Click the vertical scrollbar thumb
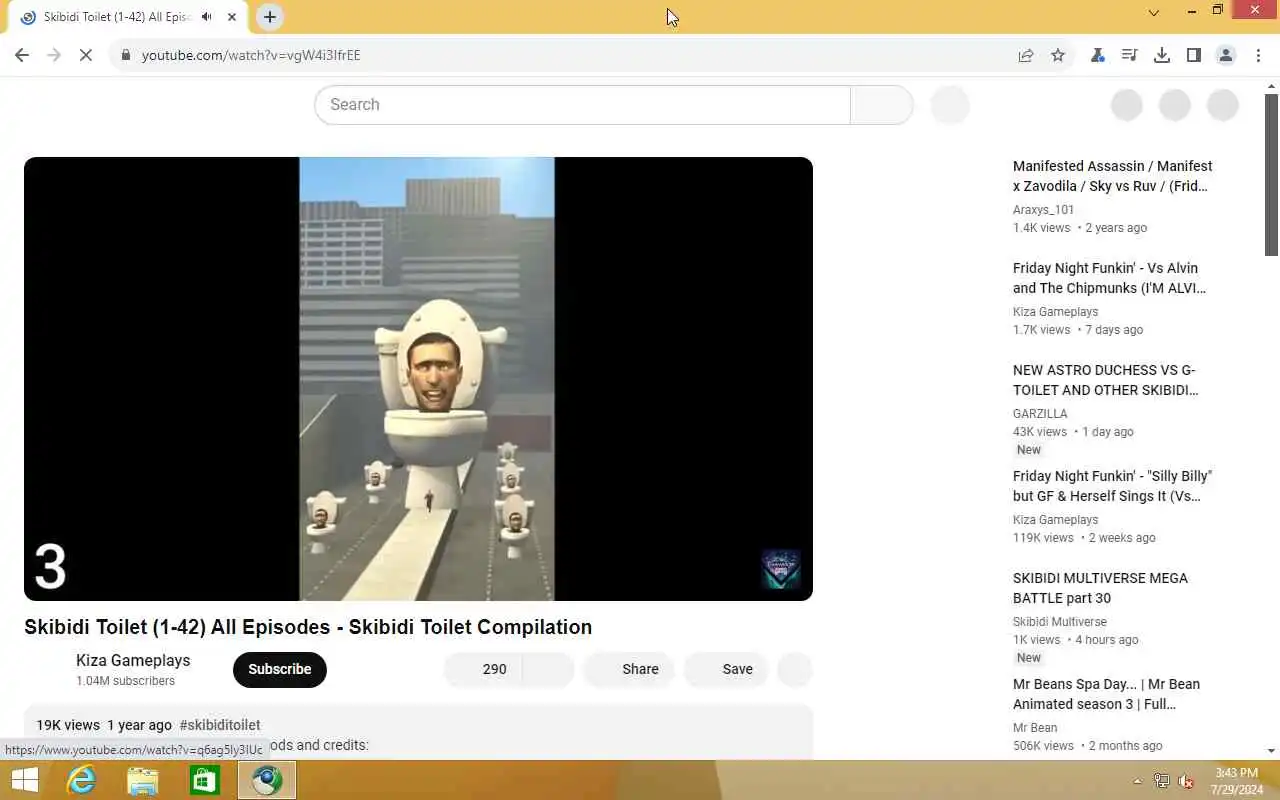Image resolution: width=1280 pixels, height=800 pixels. pyautogui.click(x=1272, y=175)
